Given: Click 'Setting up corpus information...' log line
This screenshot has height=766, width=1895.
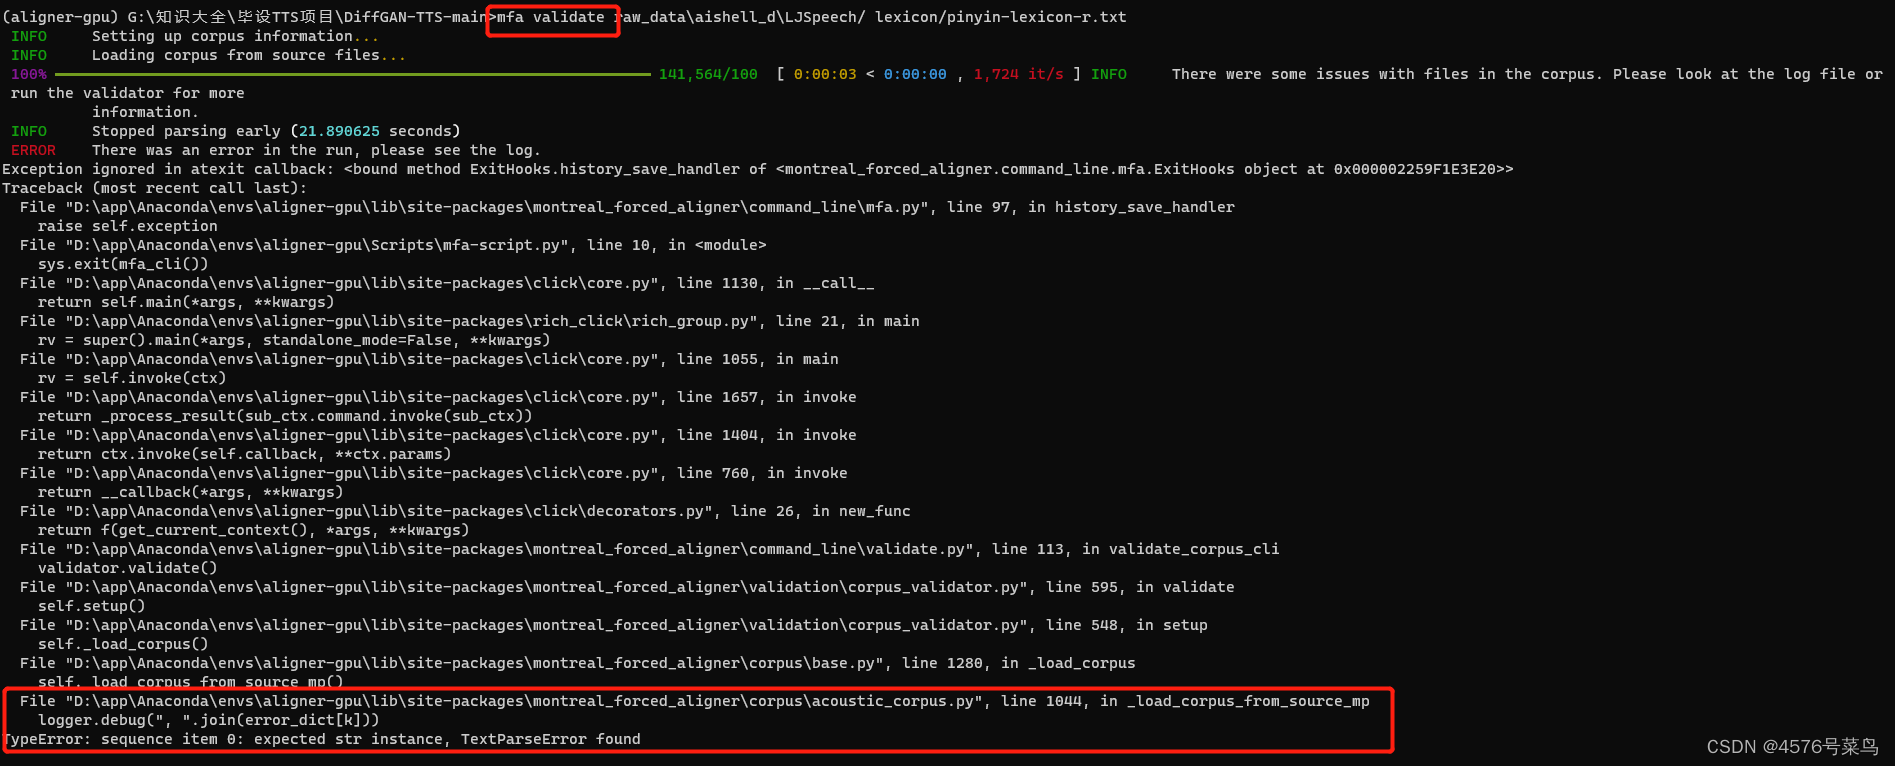Looking at the screenshot, I should [235, 36].
